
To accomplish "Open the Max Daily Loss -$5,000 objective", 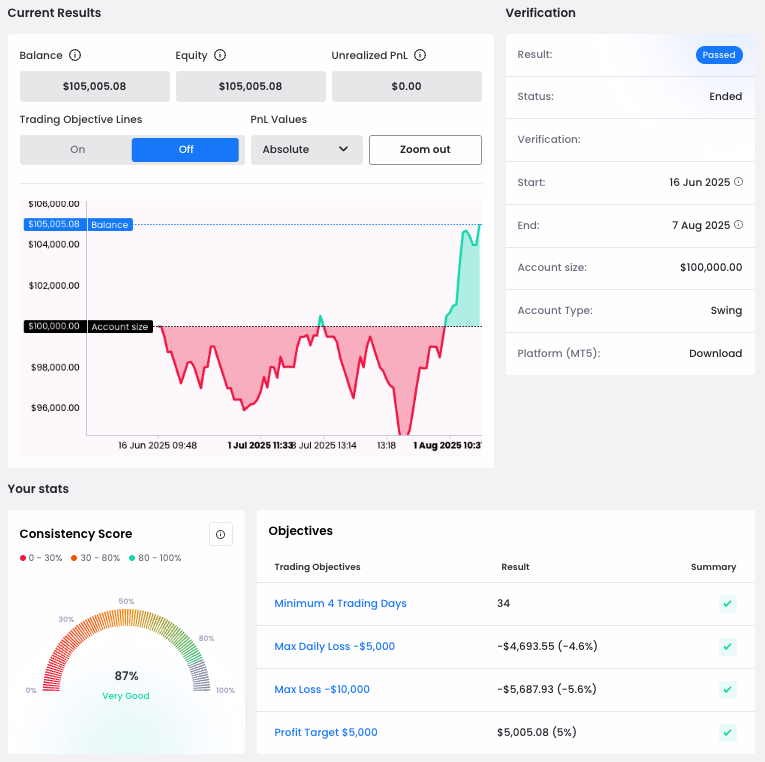I will pos(334,646).
